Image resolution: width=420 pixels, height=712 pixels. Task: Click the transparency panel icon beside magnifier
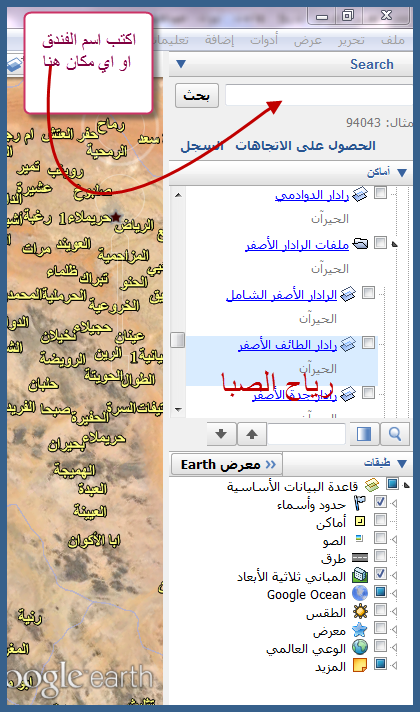(364, 435)
